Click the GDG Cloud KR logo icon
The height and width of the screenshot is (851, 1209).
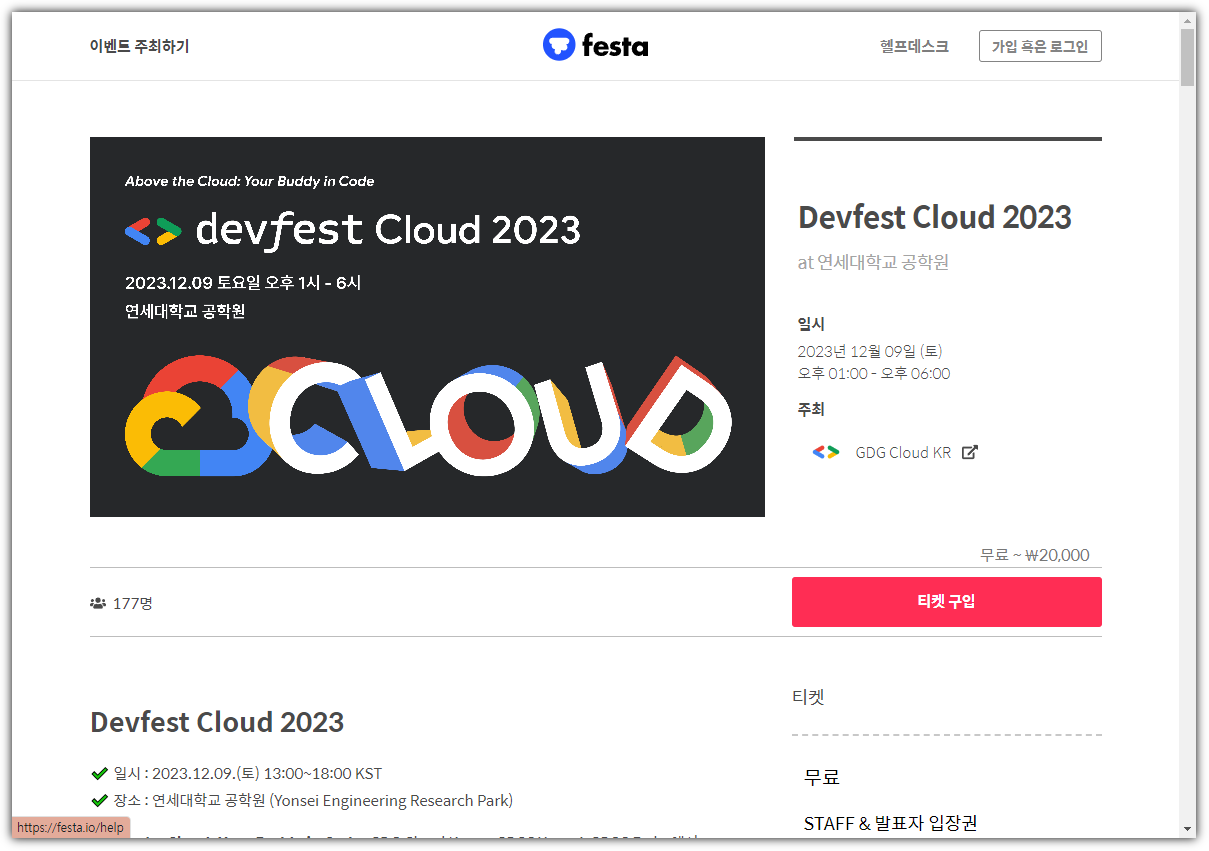(826, 452)
